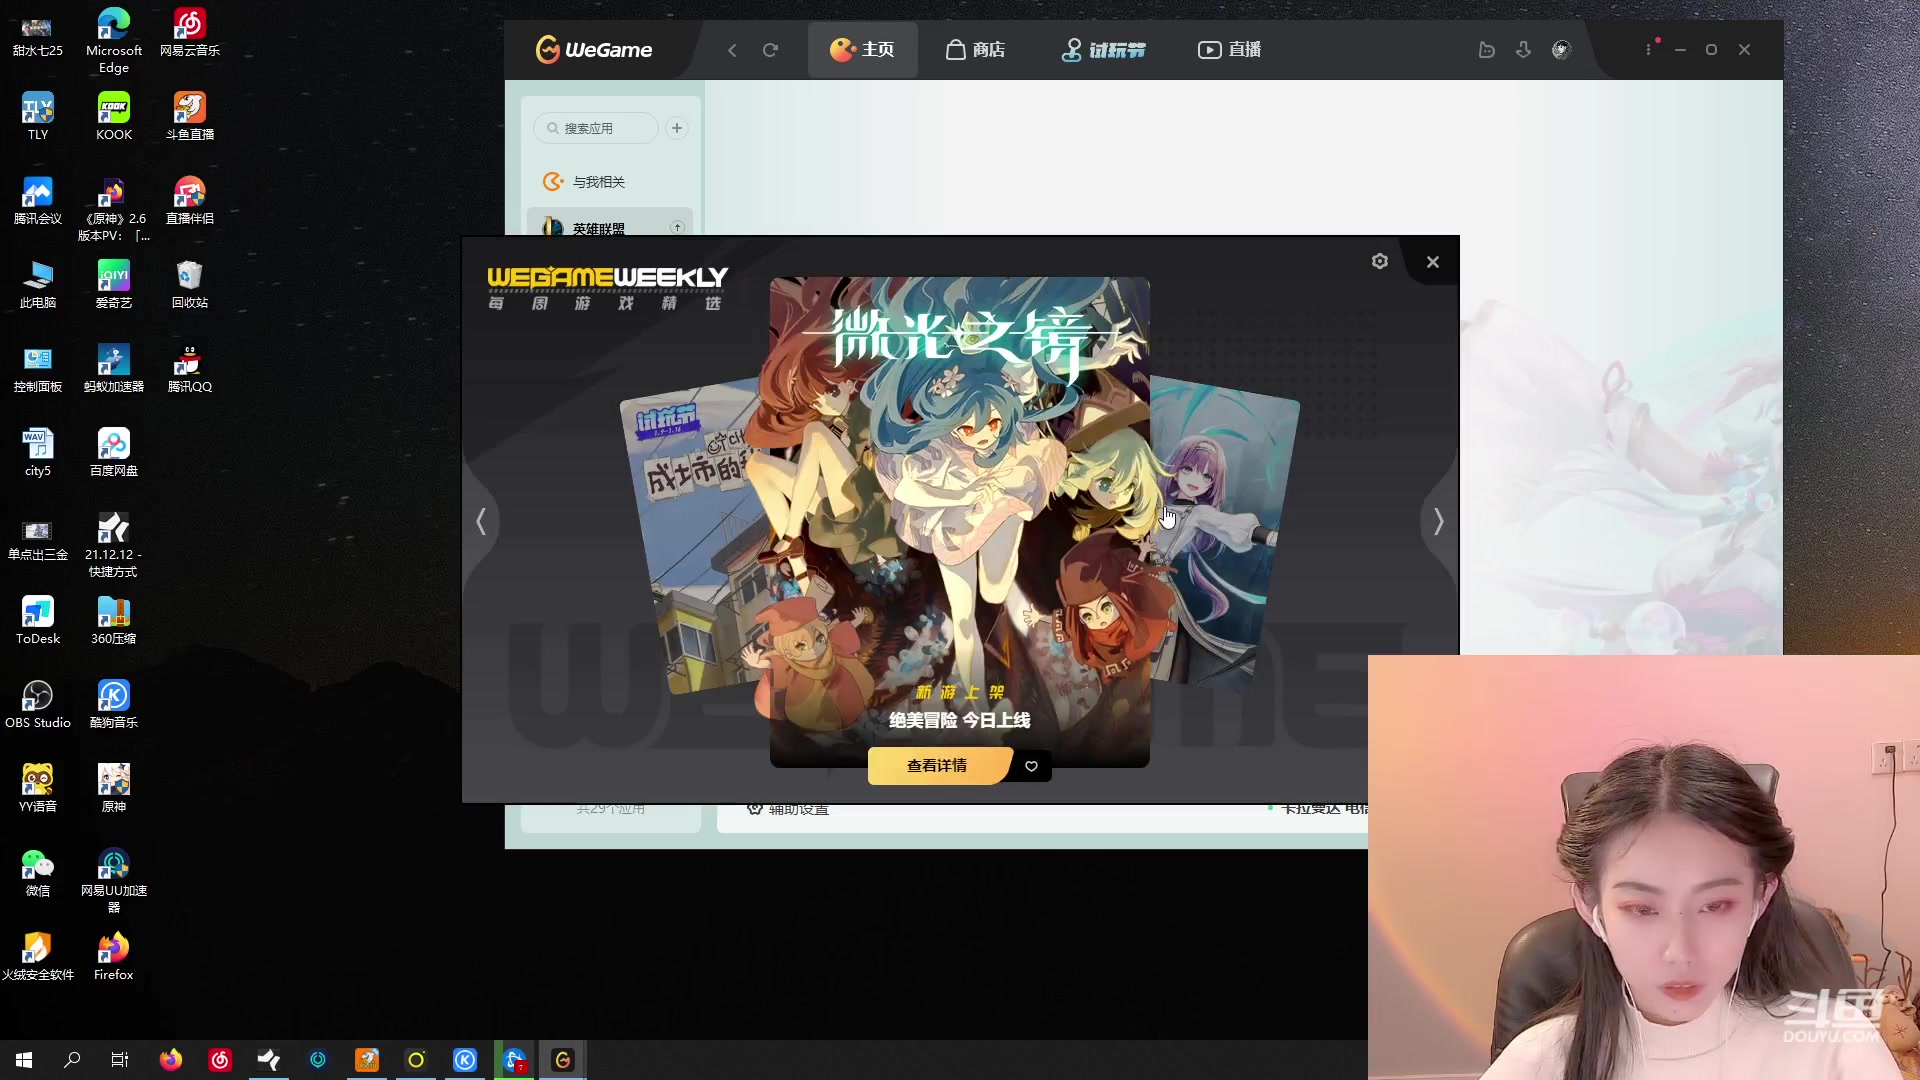Click the WeGame logo in the header

pos(594,49)
